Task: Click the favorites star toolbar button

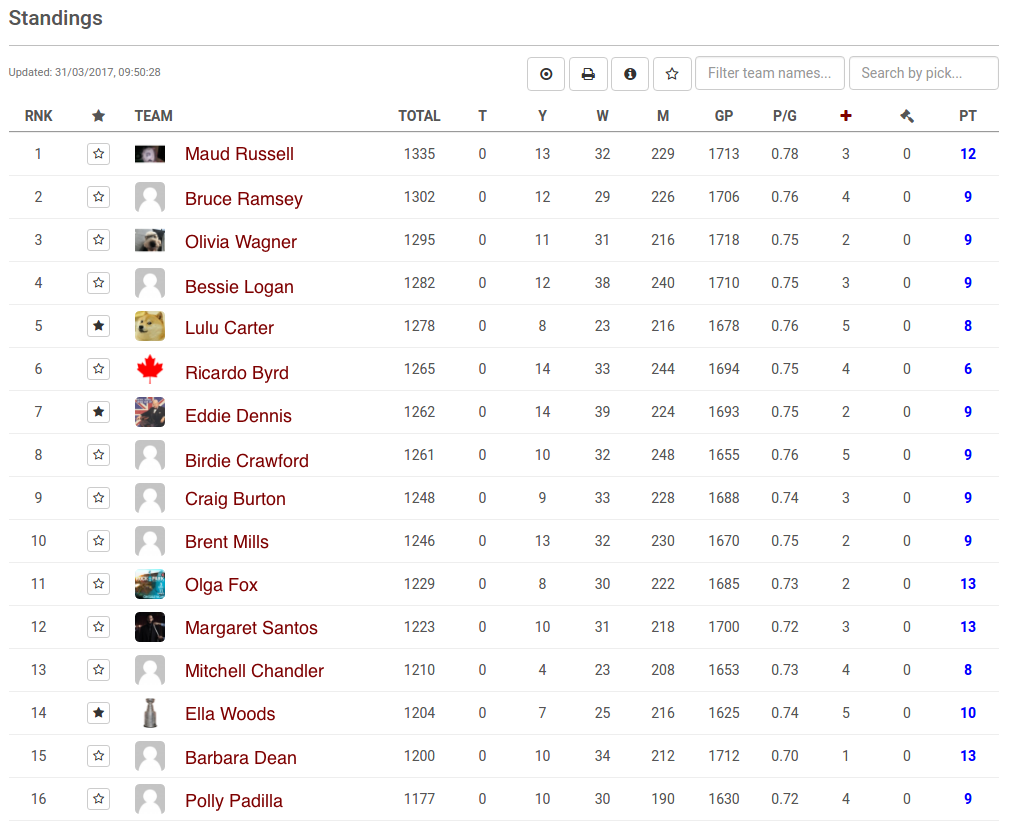Action: (672, 74)
